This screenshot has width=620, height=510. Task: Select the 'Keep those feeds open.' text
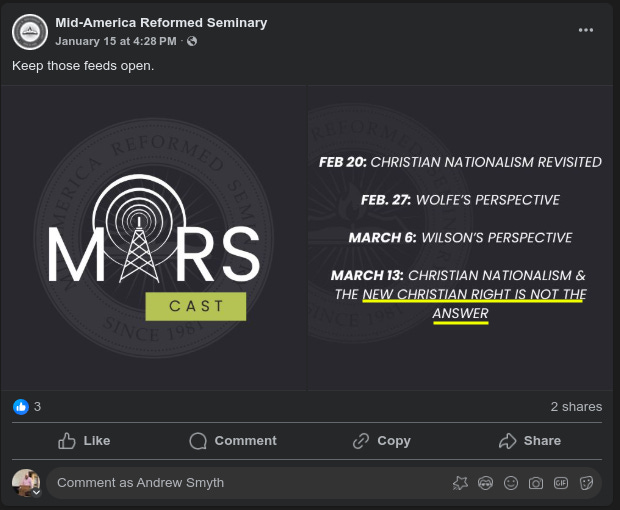pyautogui.click(x=83, y=66)
